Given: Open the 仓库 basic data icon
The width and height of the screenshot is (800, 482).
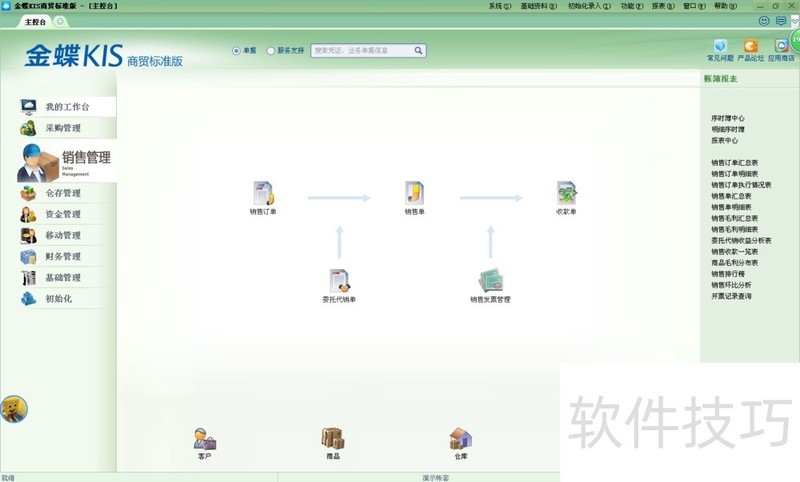Looking at the screenshot, I should (x=461, y=444).
